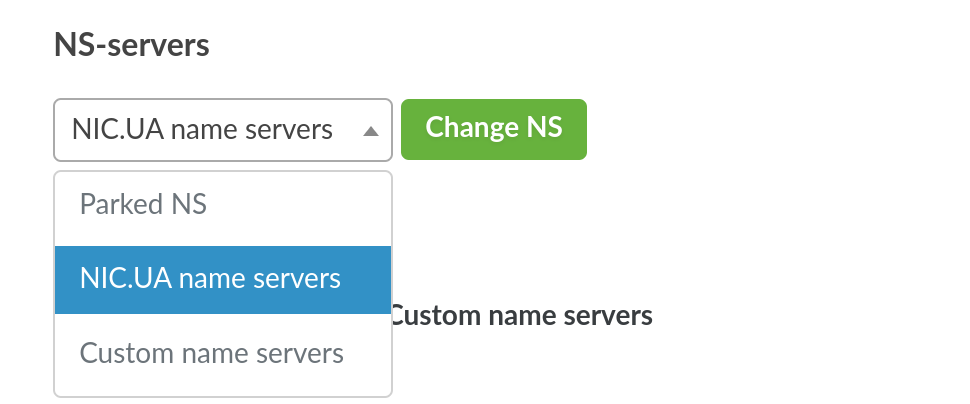Image resolution: width=970 pixels, height=404 pixels.
Task: Toggle the name server combo box
Action: click(x=222, y=130)
